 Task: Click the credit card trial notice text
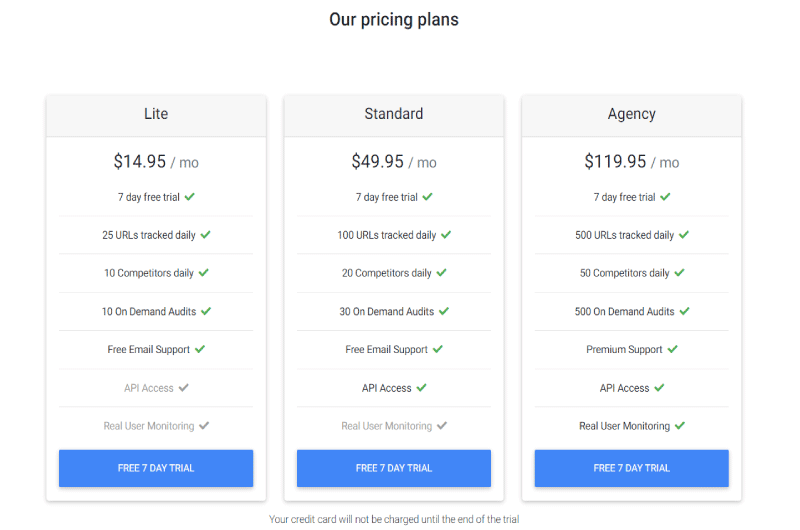(x=394, y=519)
